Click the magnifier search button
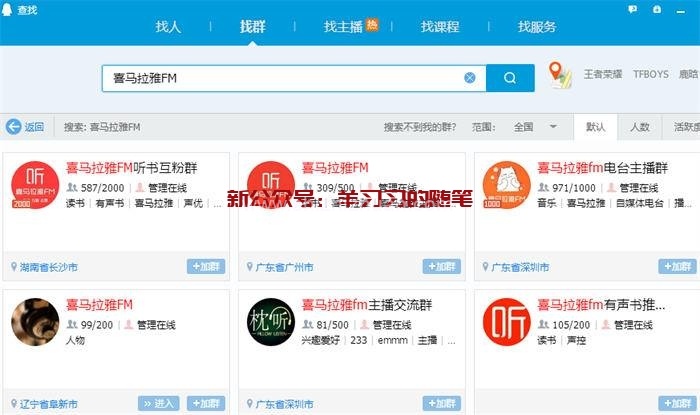Screen dimensions: 700x415 pyautogui.click(x=510, y=78)
